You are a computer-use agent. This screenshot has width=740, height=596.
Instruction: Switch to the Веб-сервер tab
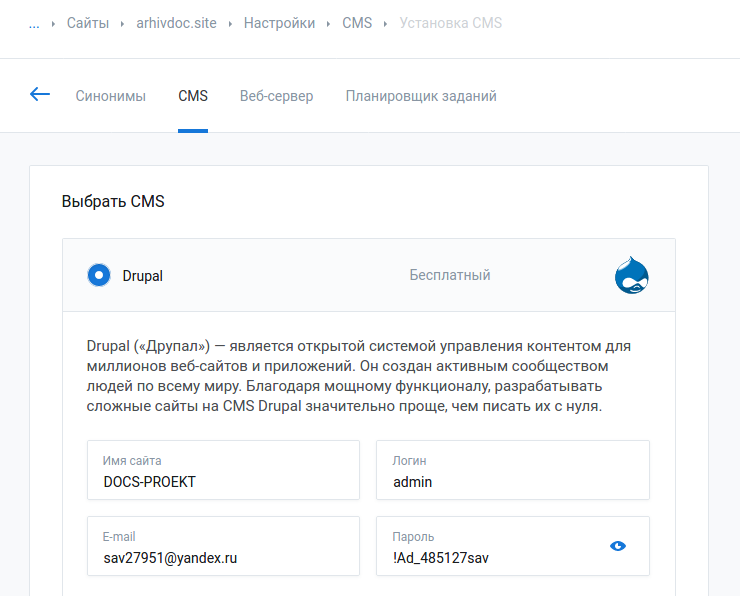pyautogui.click(x=277, y=96)
